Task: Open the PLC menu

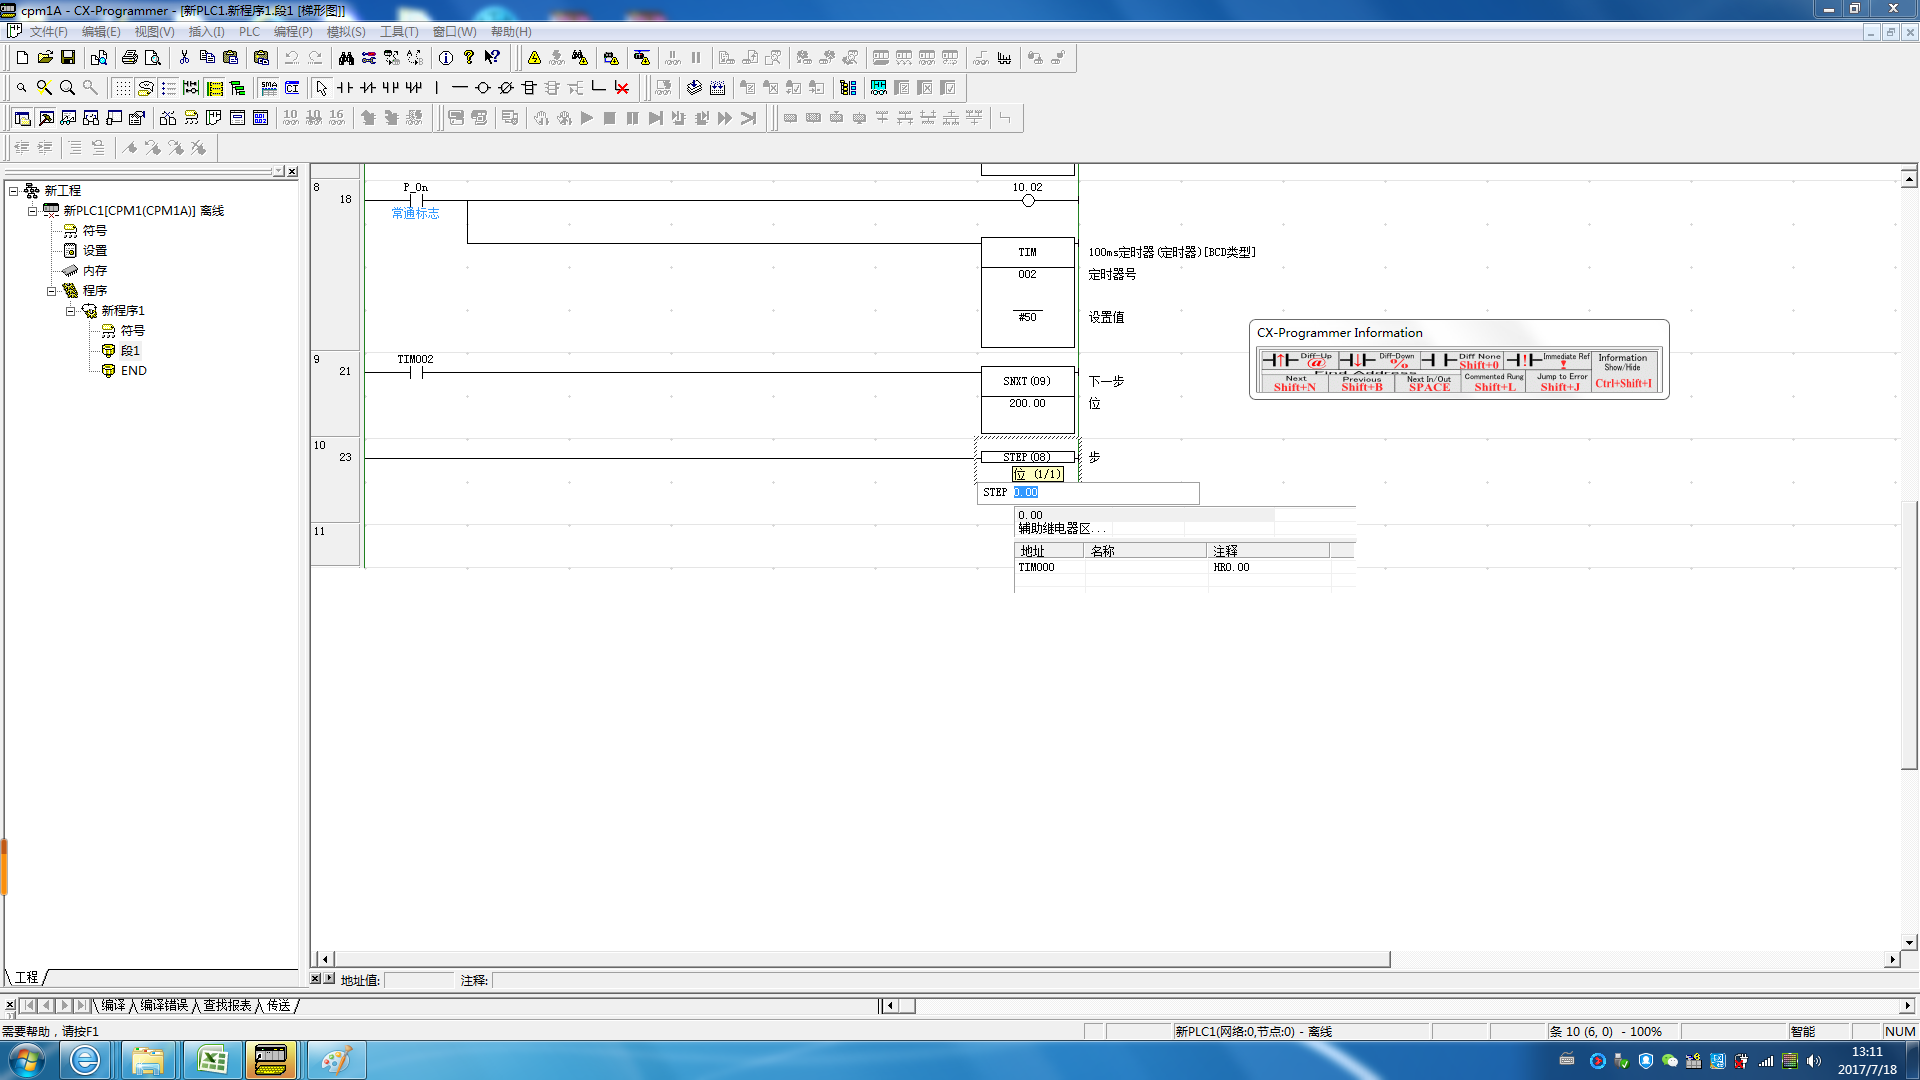Action: (249, 32)
